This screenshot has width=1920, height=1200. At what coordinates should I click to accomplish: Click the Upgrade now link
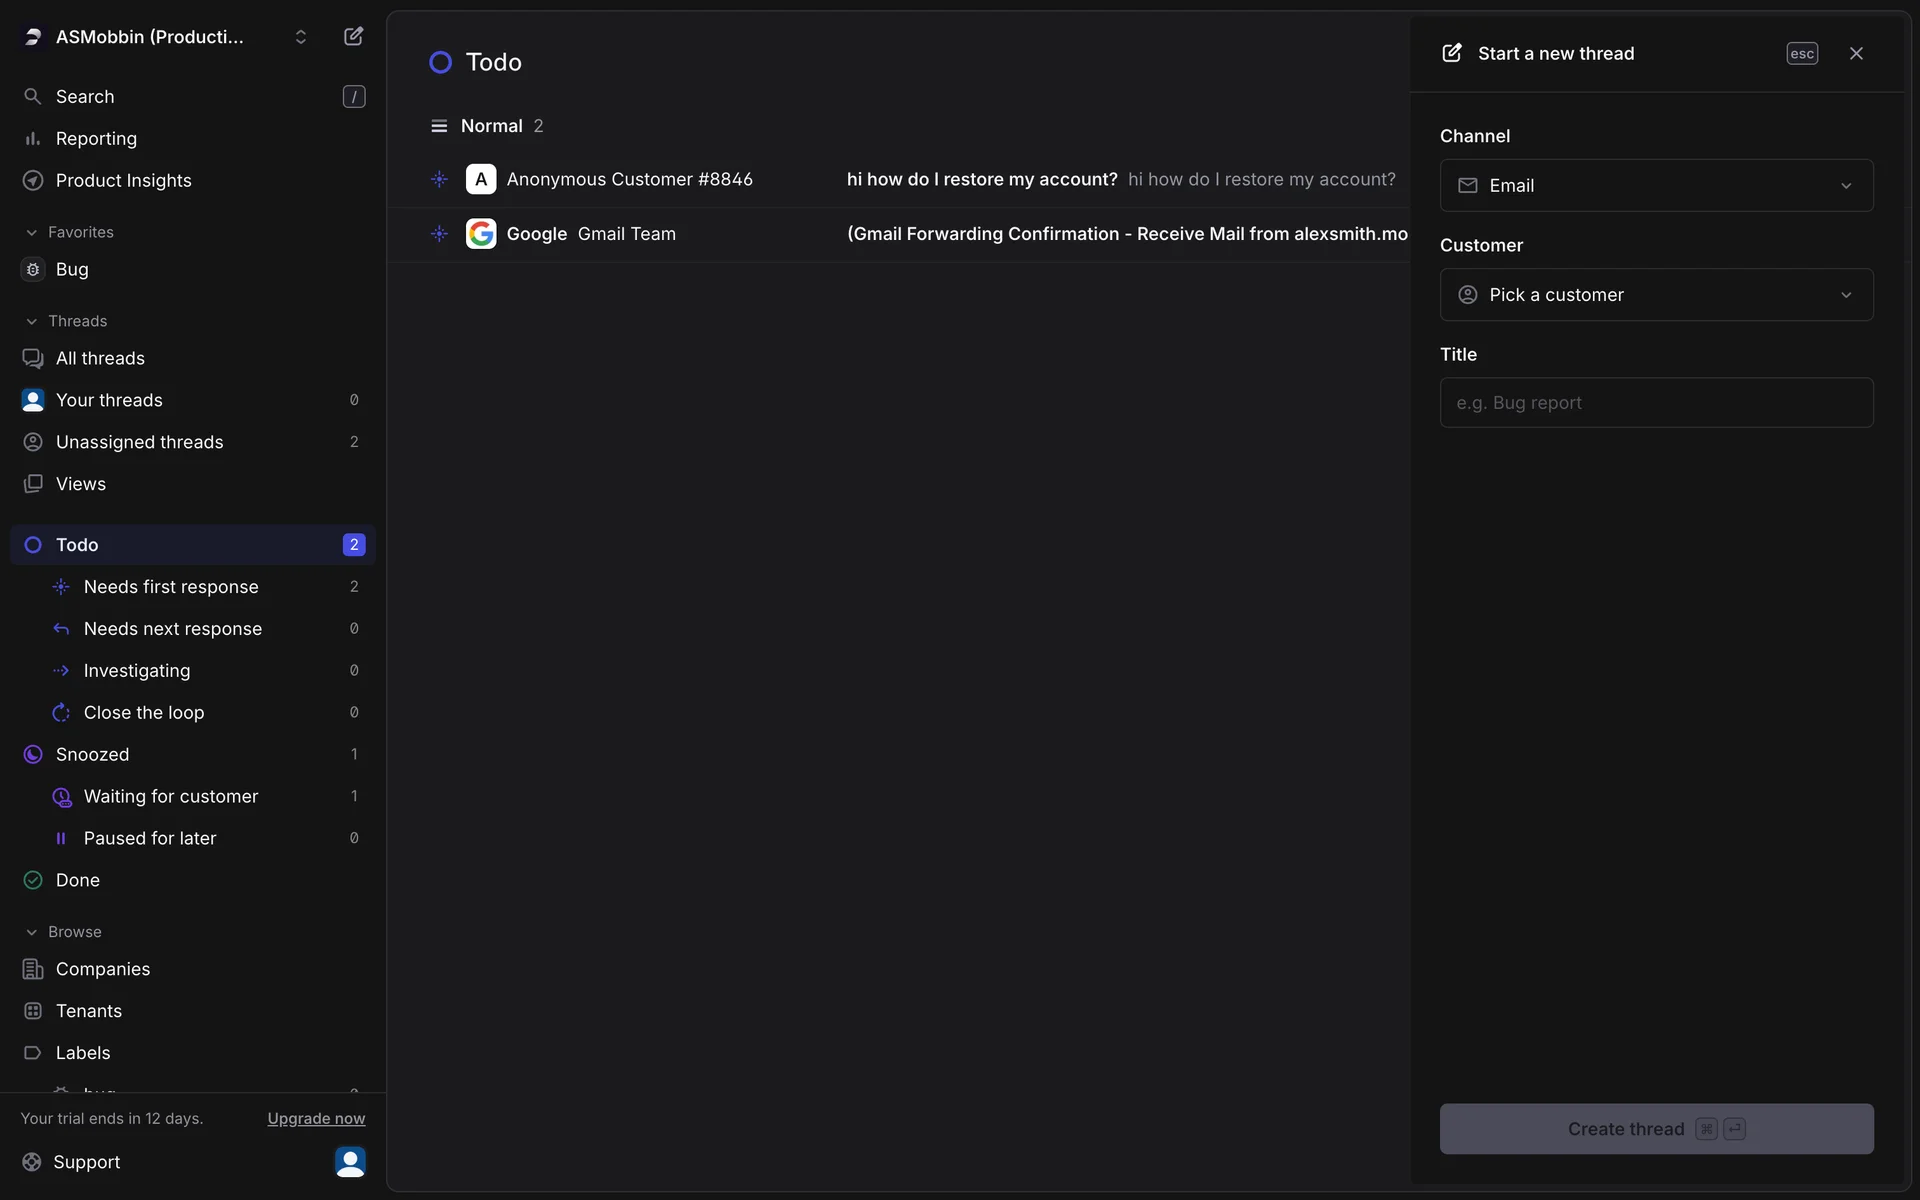click(x=316, y=1119)
